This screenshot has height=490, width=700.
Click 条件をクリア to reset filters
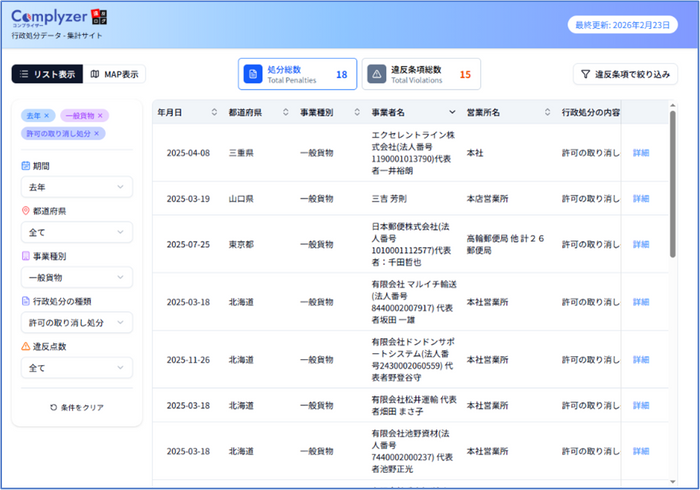point(76,407)
